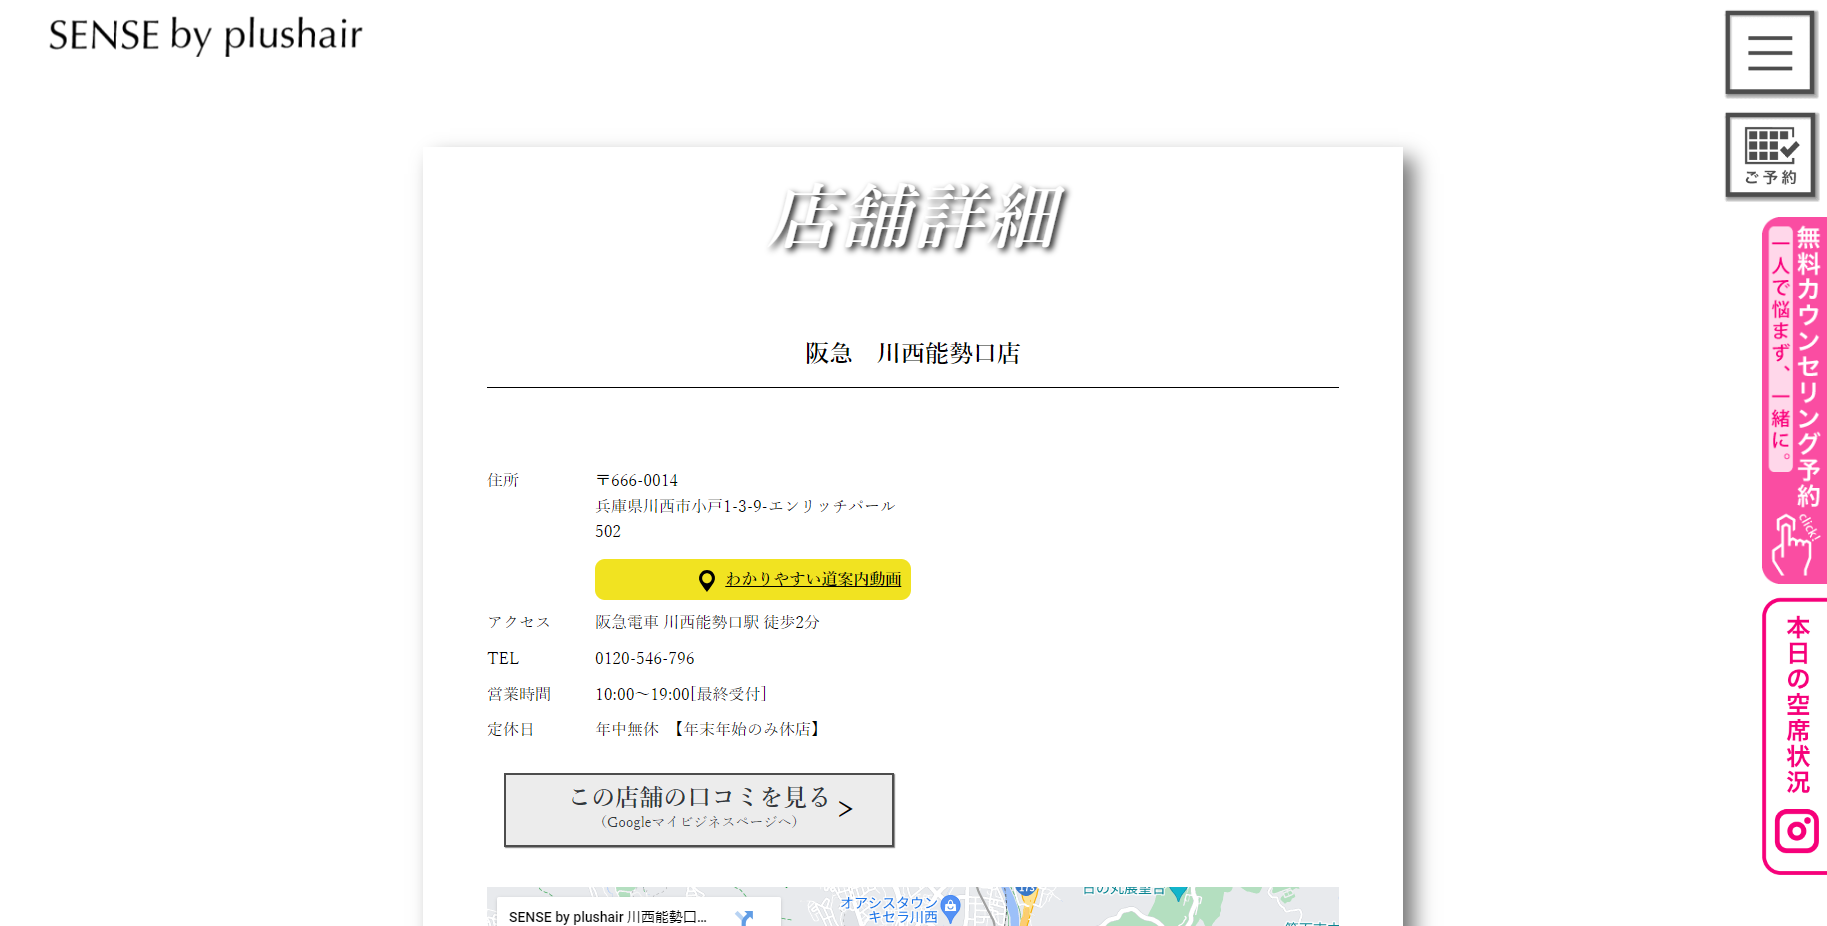Click the pointing hand icon on pink banner
This screenshot has width=1827, height=926.
[1792, 546]
